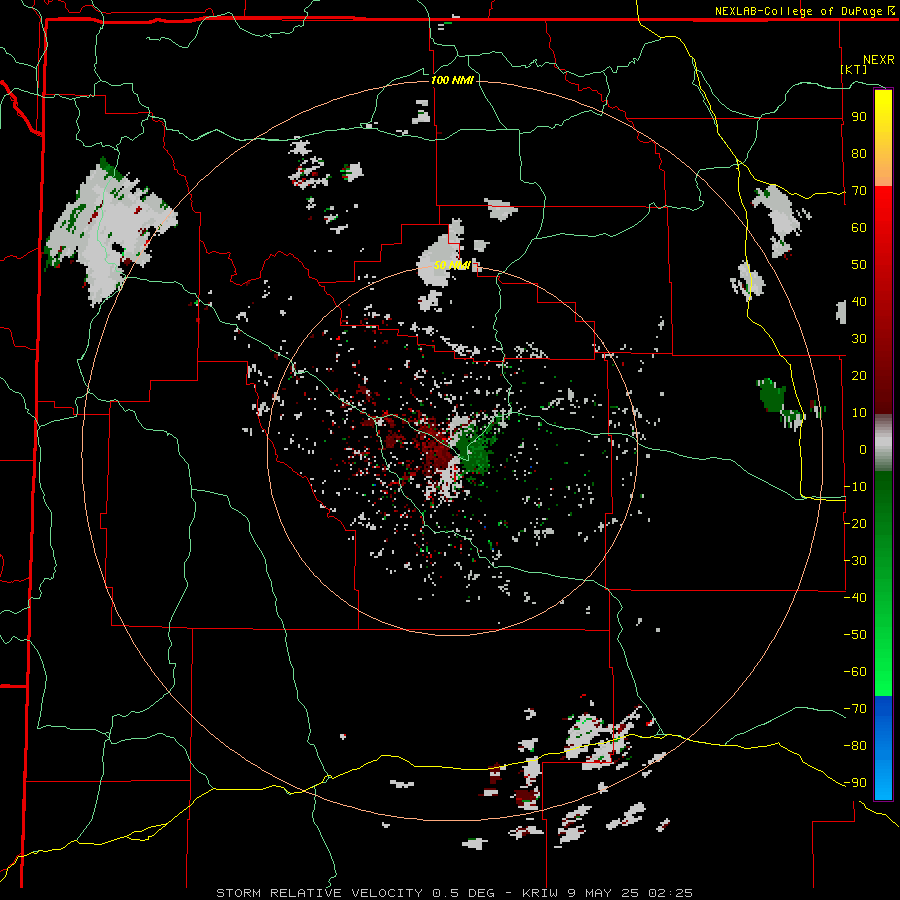Pick the blue segment of the color bar

point(883,747)
